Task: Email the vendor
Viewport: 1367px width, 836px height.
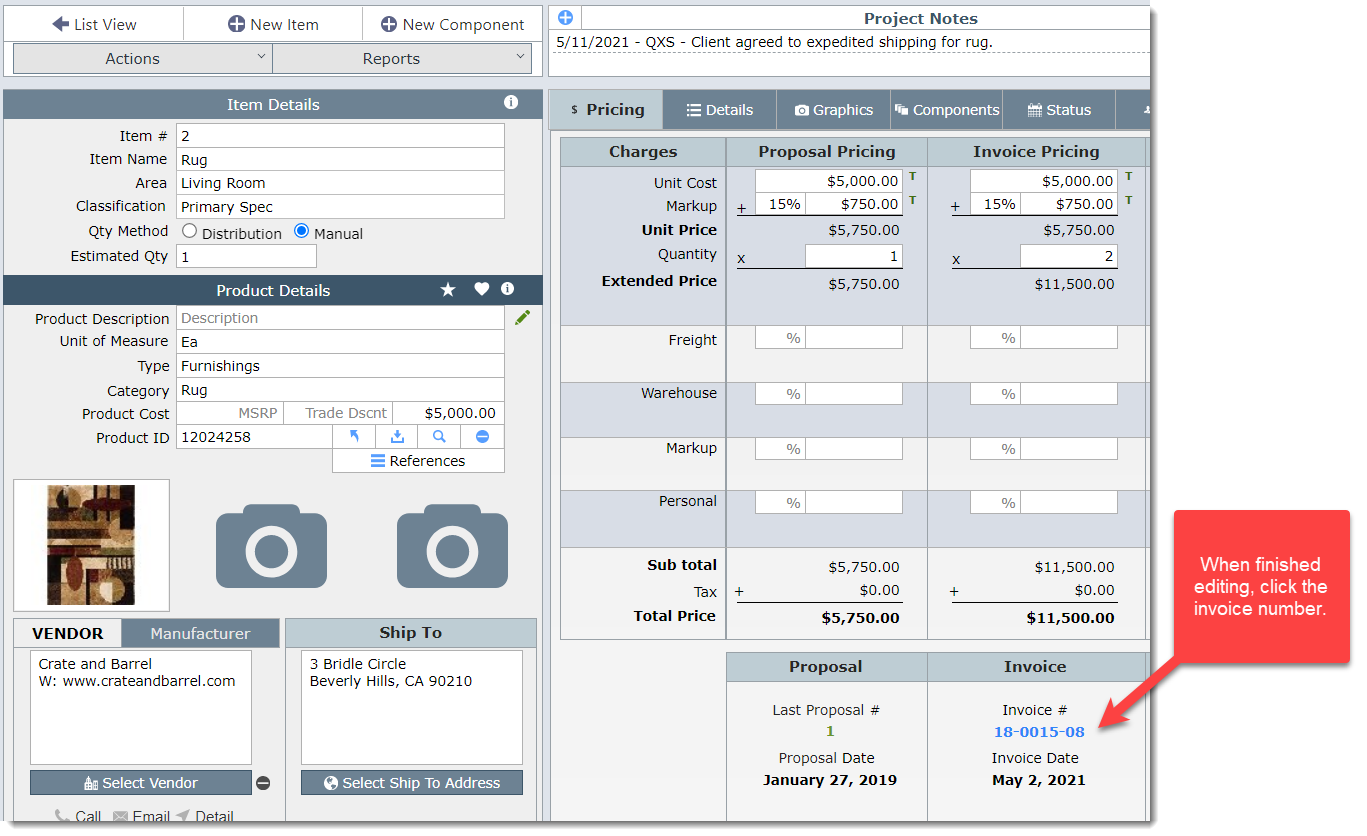Action: point(141,816)
